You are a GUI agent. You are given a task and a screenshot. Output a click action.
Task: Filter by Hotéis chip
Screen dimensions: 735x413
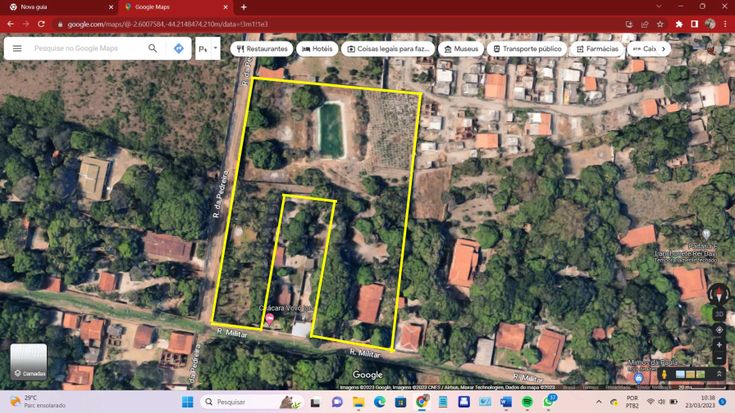pos(317,49)
